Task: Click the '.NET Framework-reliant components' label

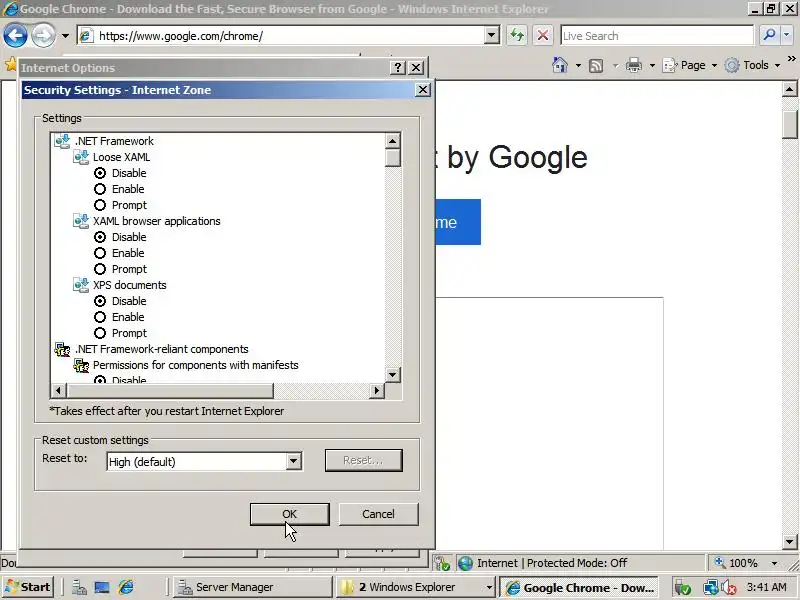Action: (x=162, y=349)
